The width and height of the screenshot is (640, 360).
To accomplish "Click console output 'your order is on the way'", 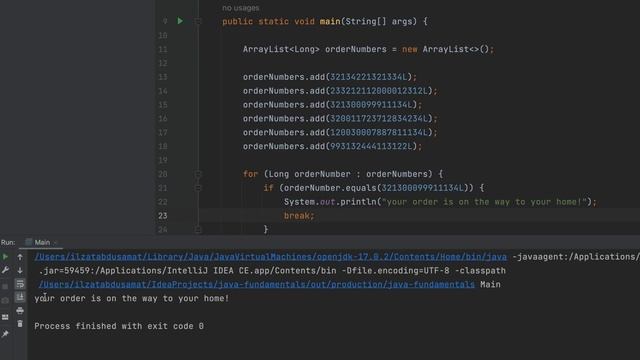I will (131, 298).
